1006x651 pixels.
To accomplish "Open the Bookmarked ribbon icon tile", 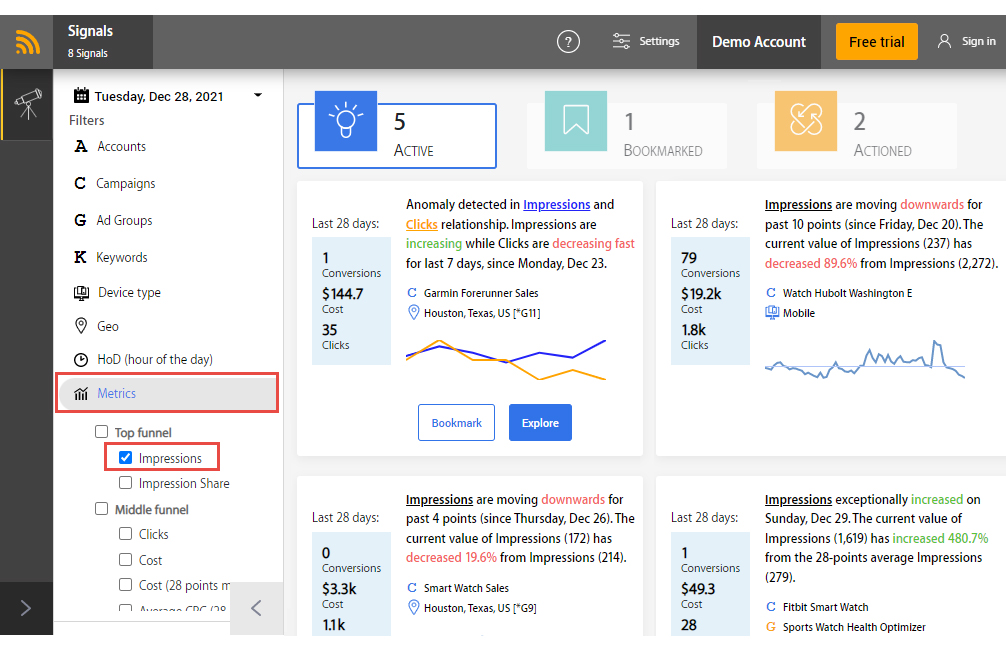I will [575, 121].
